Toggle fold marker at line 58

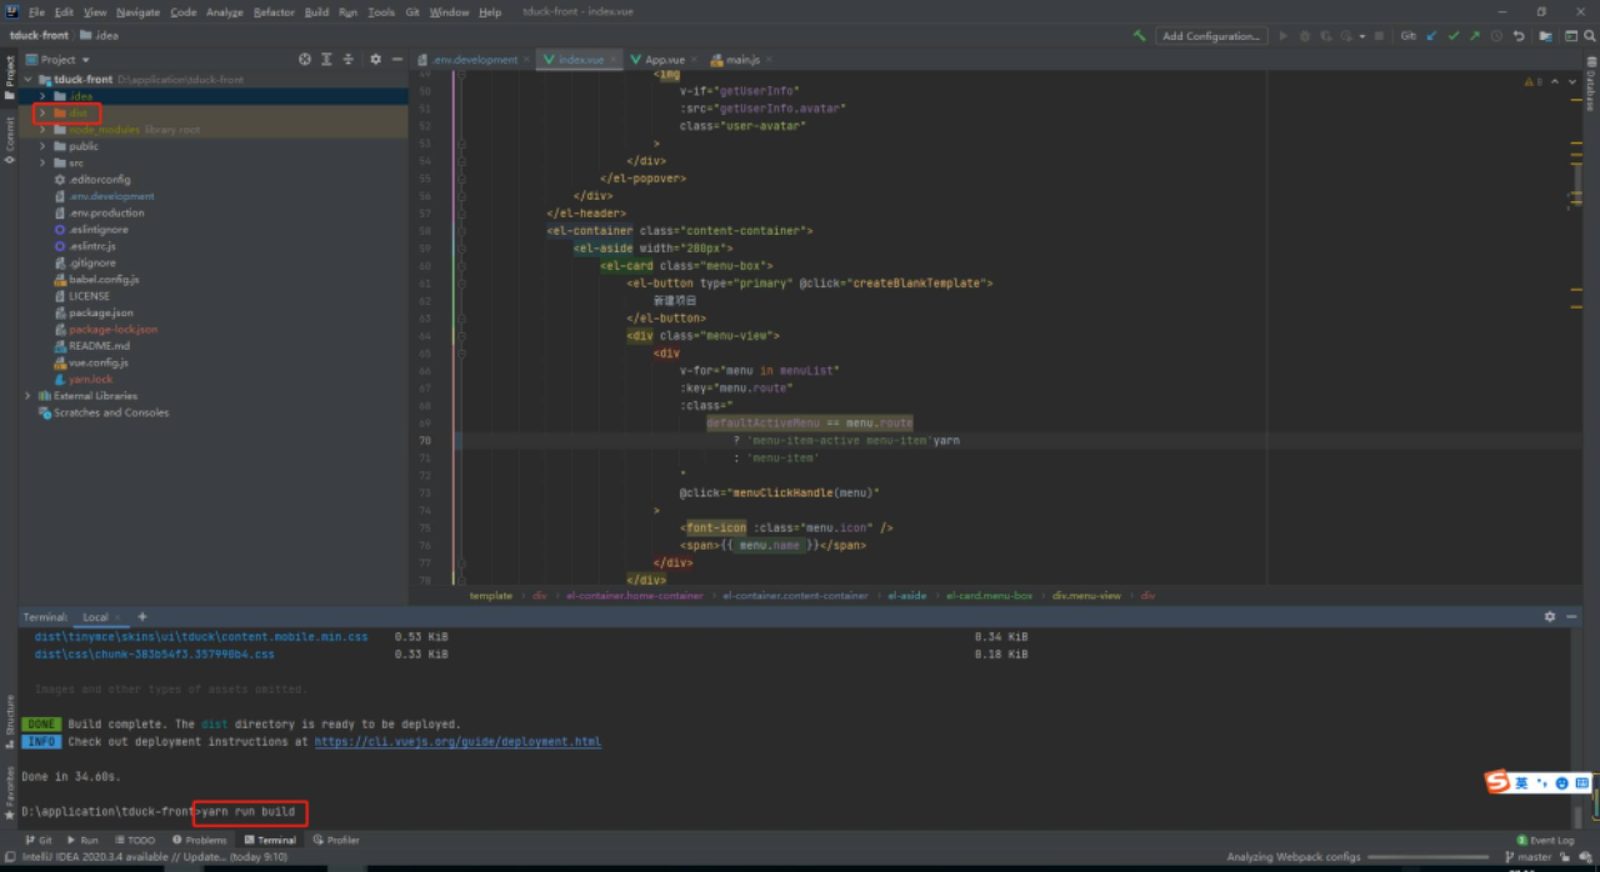(x=461, y=230)
